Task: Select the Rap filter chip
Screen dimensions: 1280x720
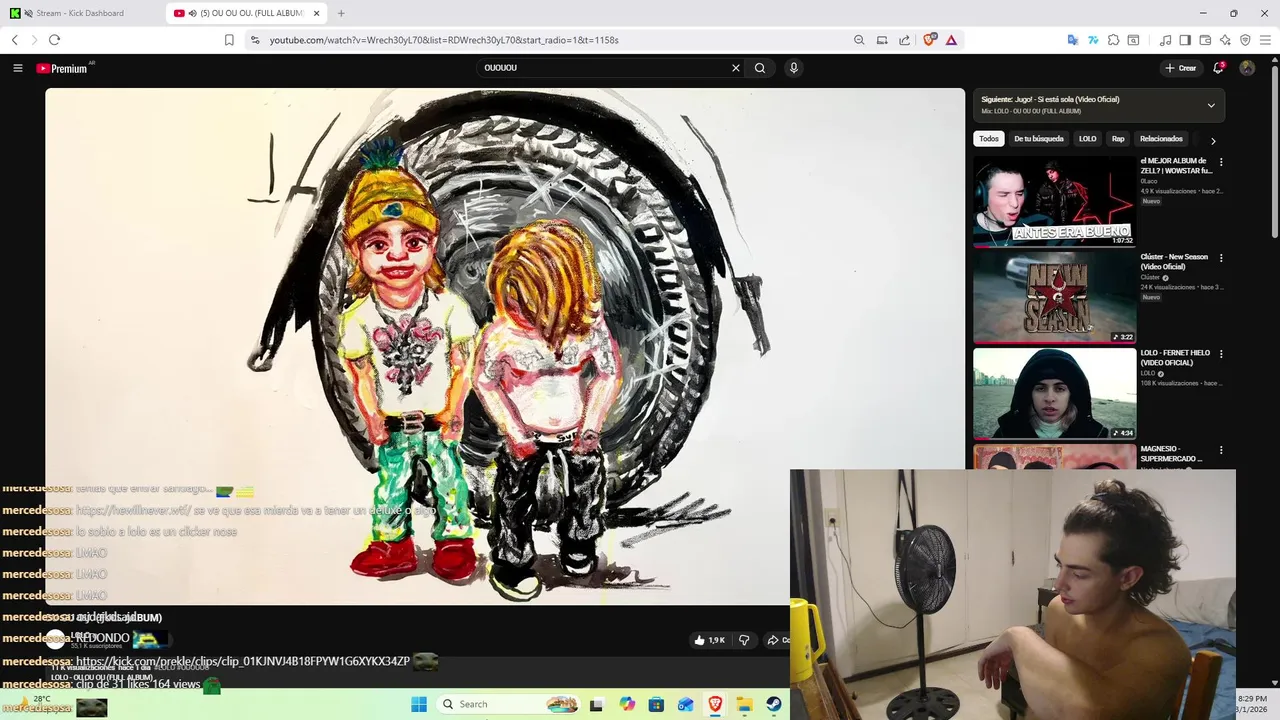Action: (1118, 139)
